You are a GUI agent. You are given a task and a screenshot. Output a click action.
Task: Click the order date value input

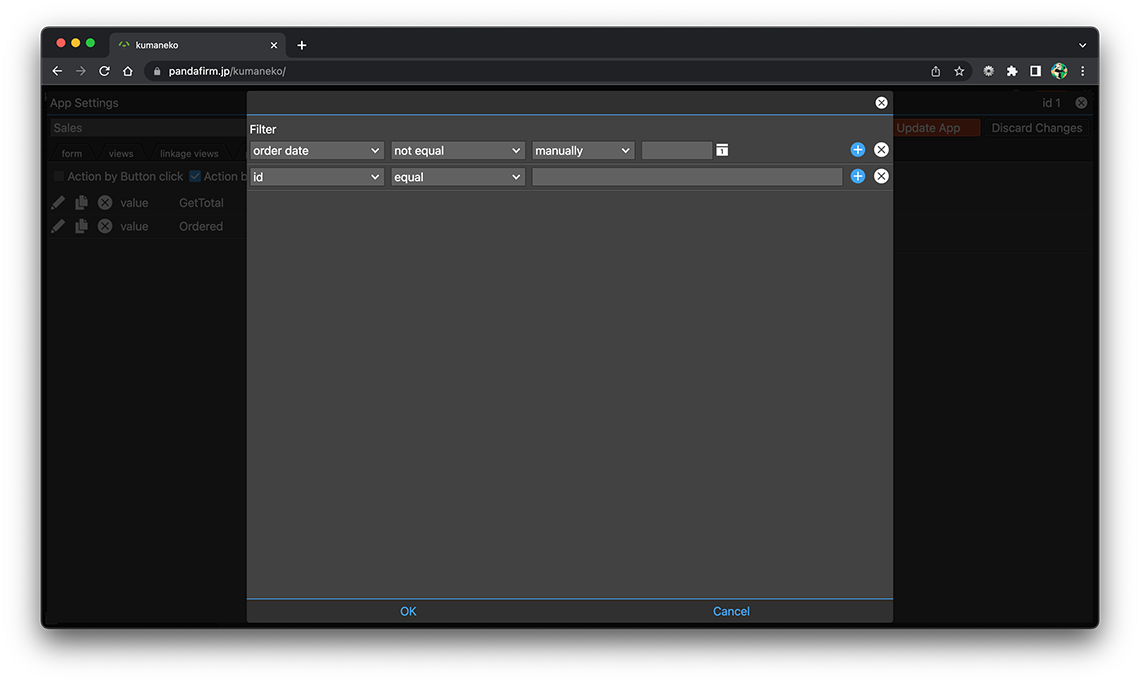676,150
